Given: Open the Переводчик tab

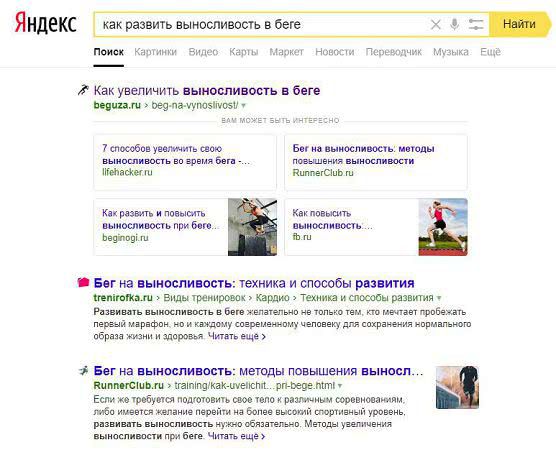Looking at the screenshot, I should [394, 52].
